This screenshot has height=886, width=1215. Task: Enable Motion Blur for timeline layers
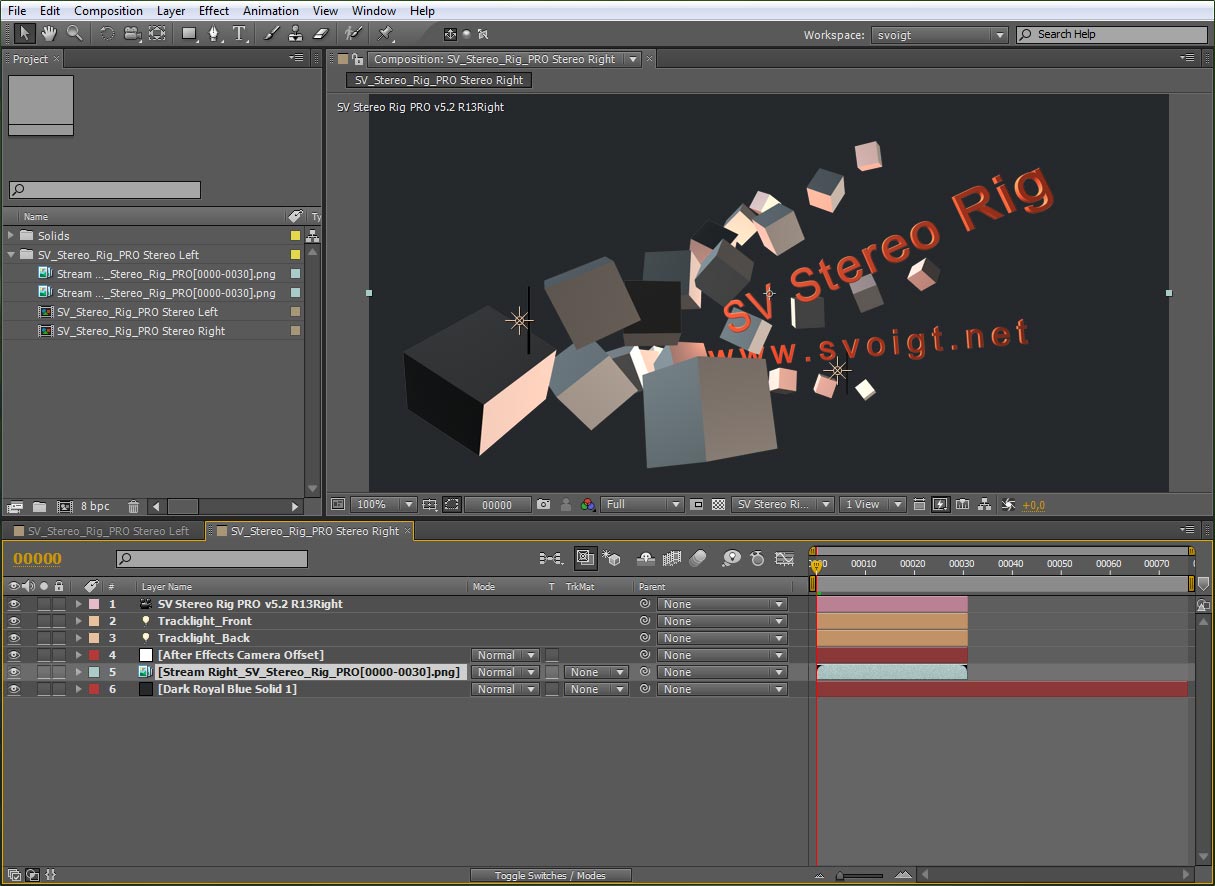(x=698, y=559)
